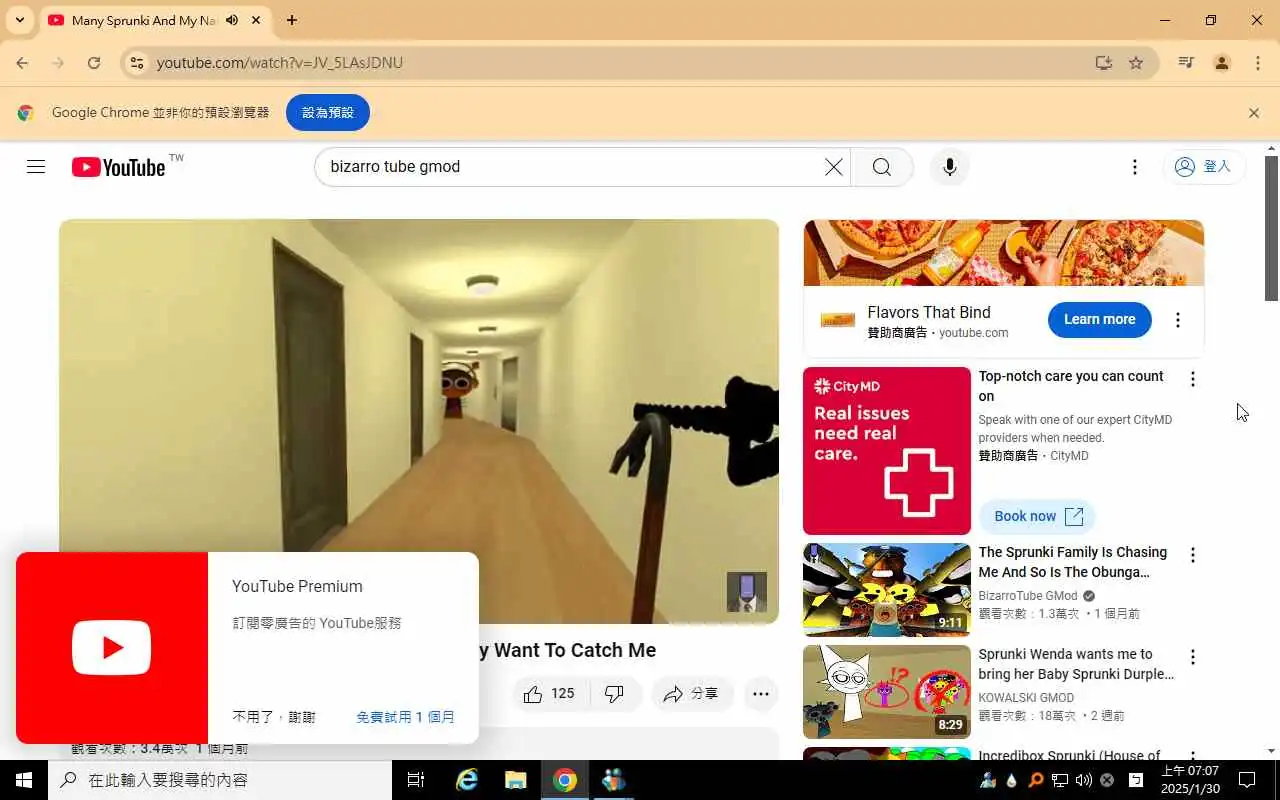The width and height of the screenshot is (1280, 800).
Task: View site information icon in address bar
Action: (137, 62)
